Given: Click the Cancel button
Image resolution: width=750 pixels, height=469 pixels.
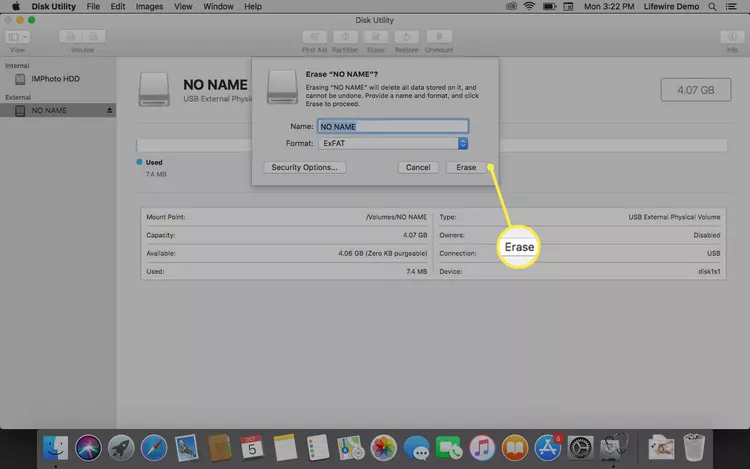Looking at the screenshot, I should [418, 167].
